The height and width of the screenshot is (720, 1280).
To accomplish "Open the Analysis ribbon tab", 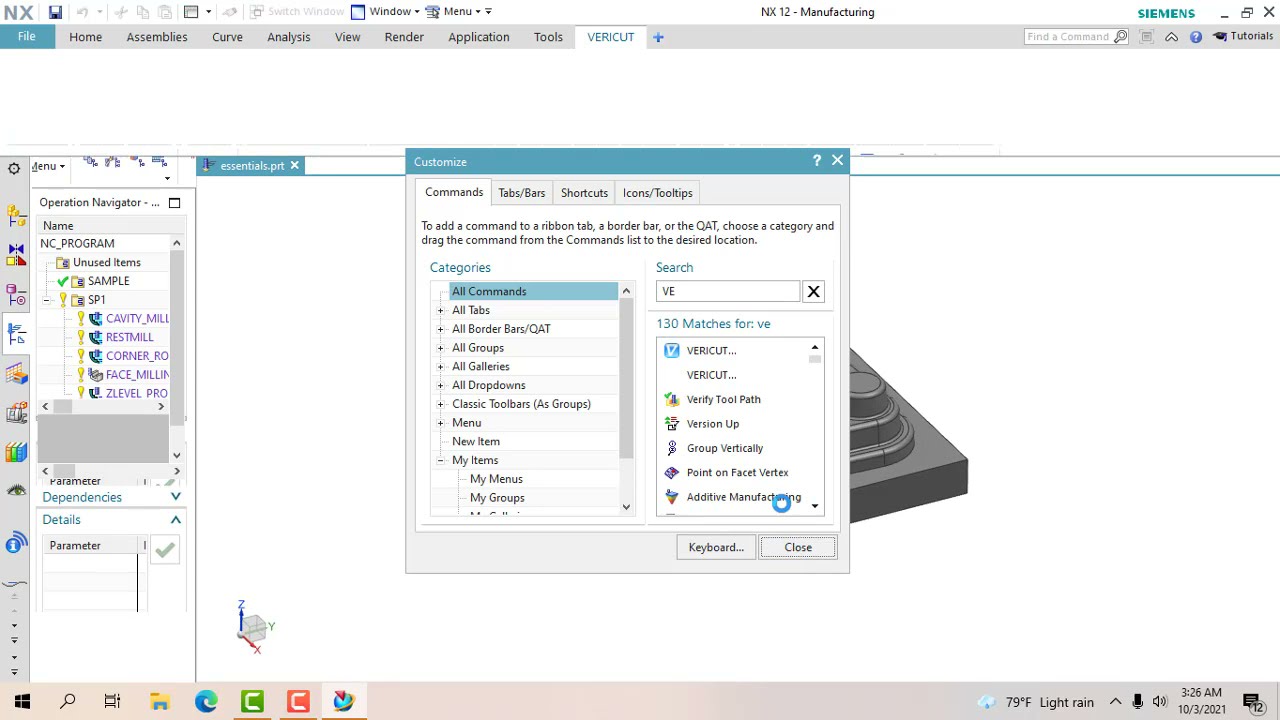I will (x=289, y=37).
